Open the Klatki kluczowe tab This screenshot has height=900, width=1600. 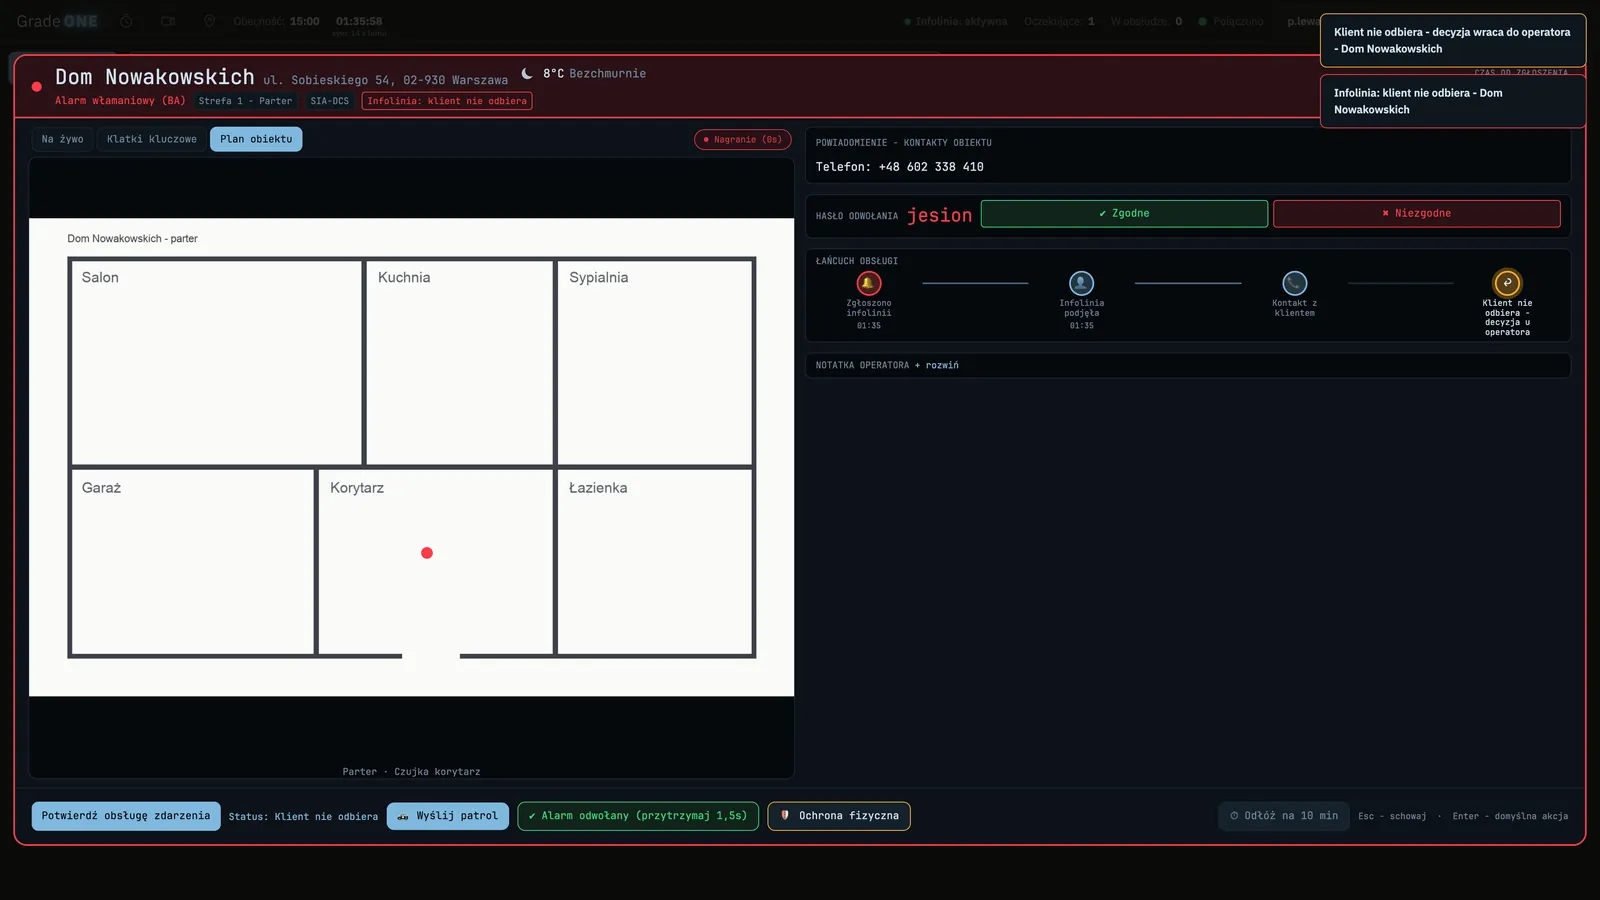point(152,139)
